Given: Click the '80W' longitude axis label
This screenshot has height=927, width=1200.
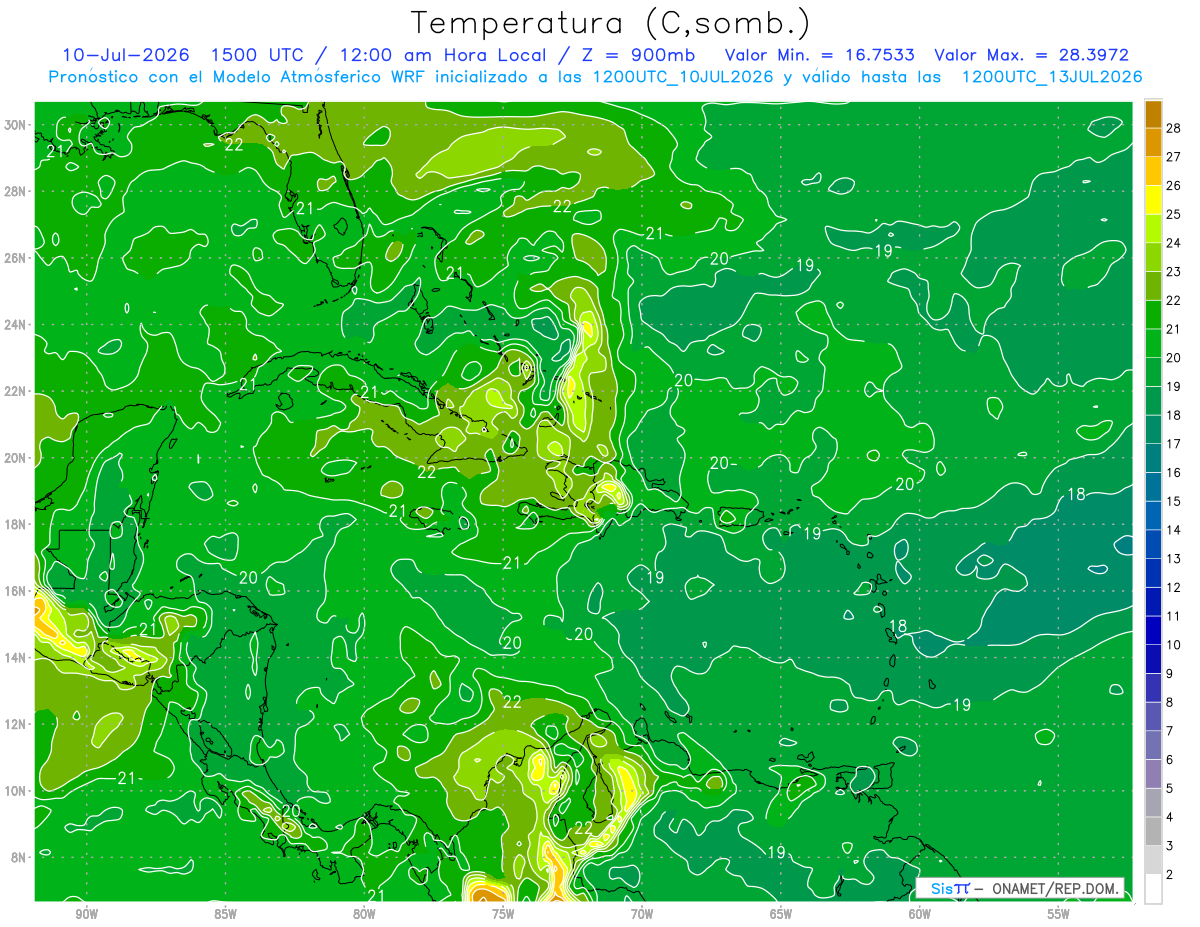Looking at the screenshot, I should 364,914.
